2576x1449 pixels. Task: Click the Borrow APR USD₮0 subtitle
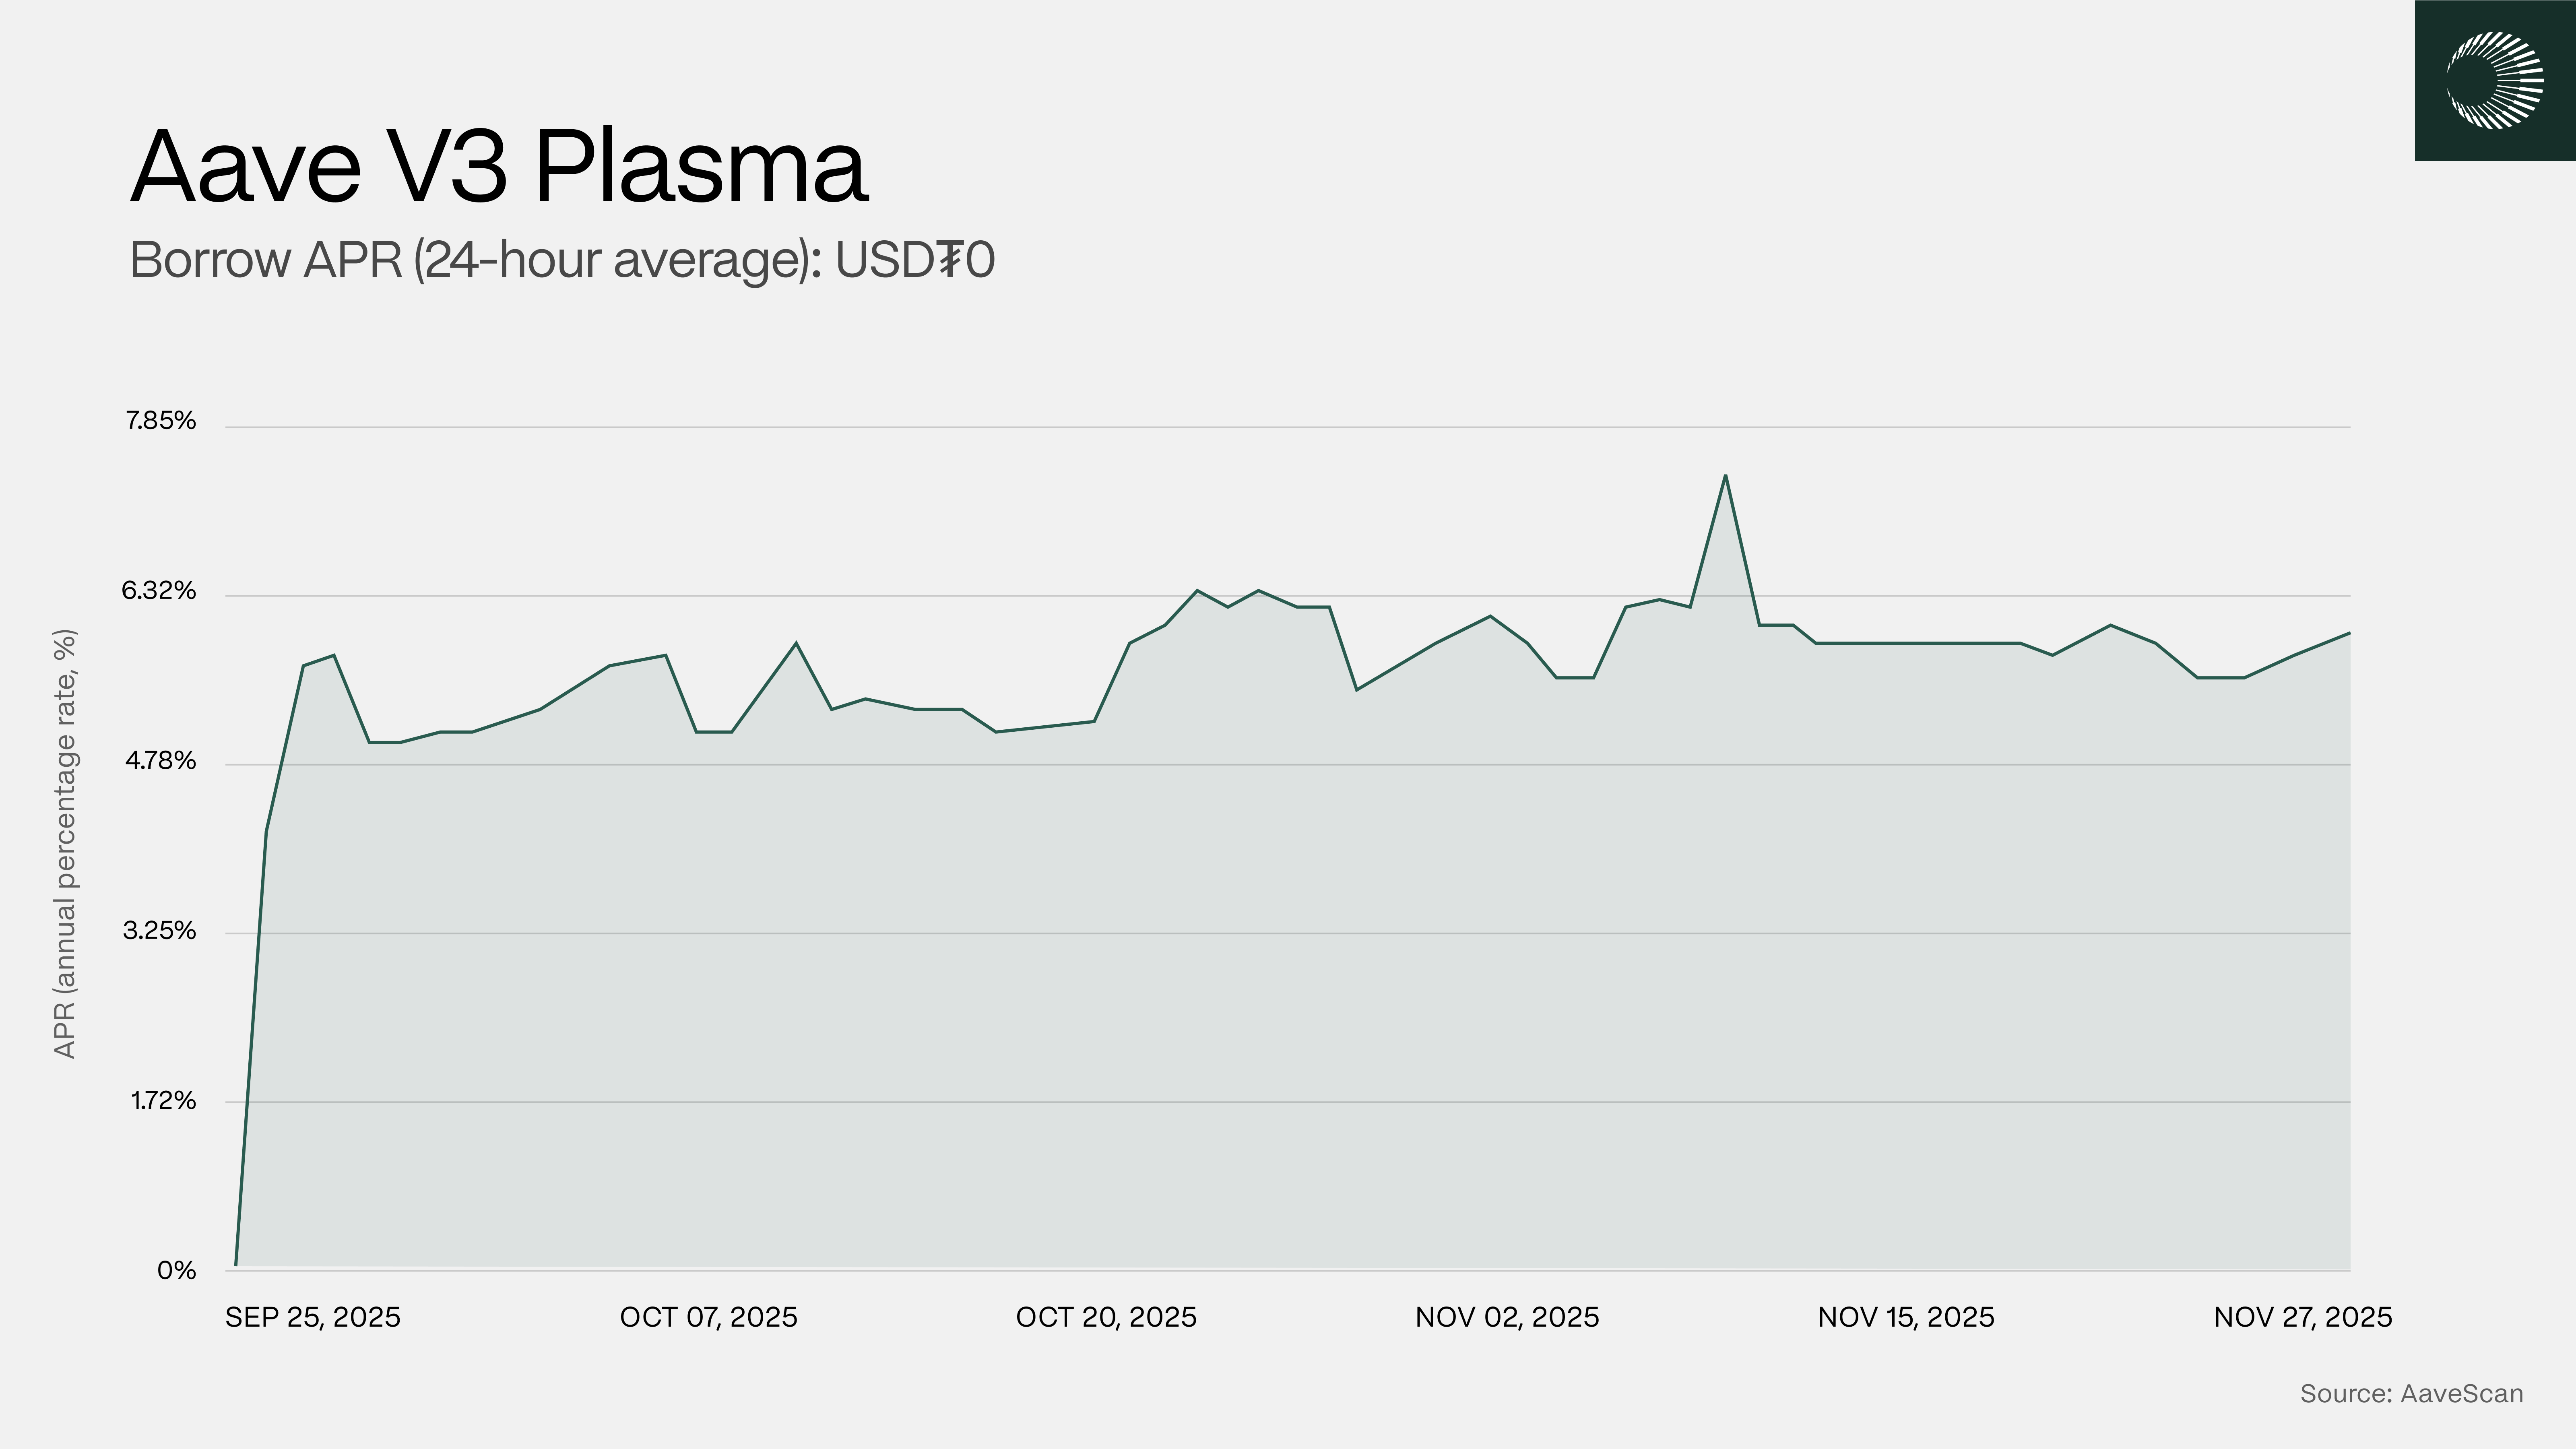pyautogui.click(x=562, y=260)
